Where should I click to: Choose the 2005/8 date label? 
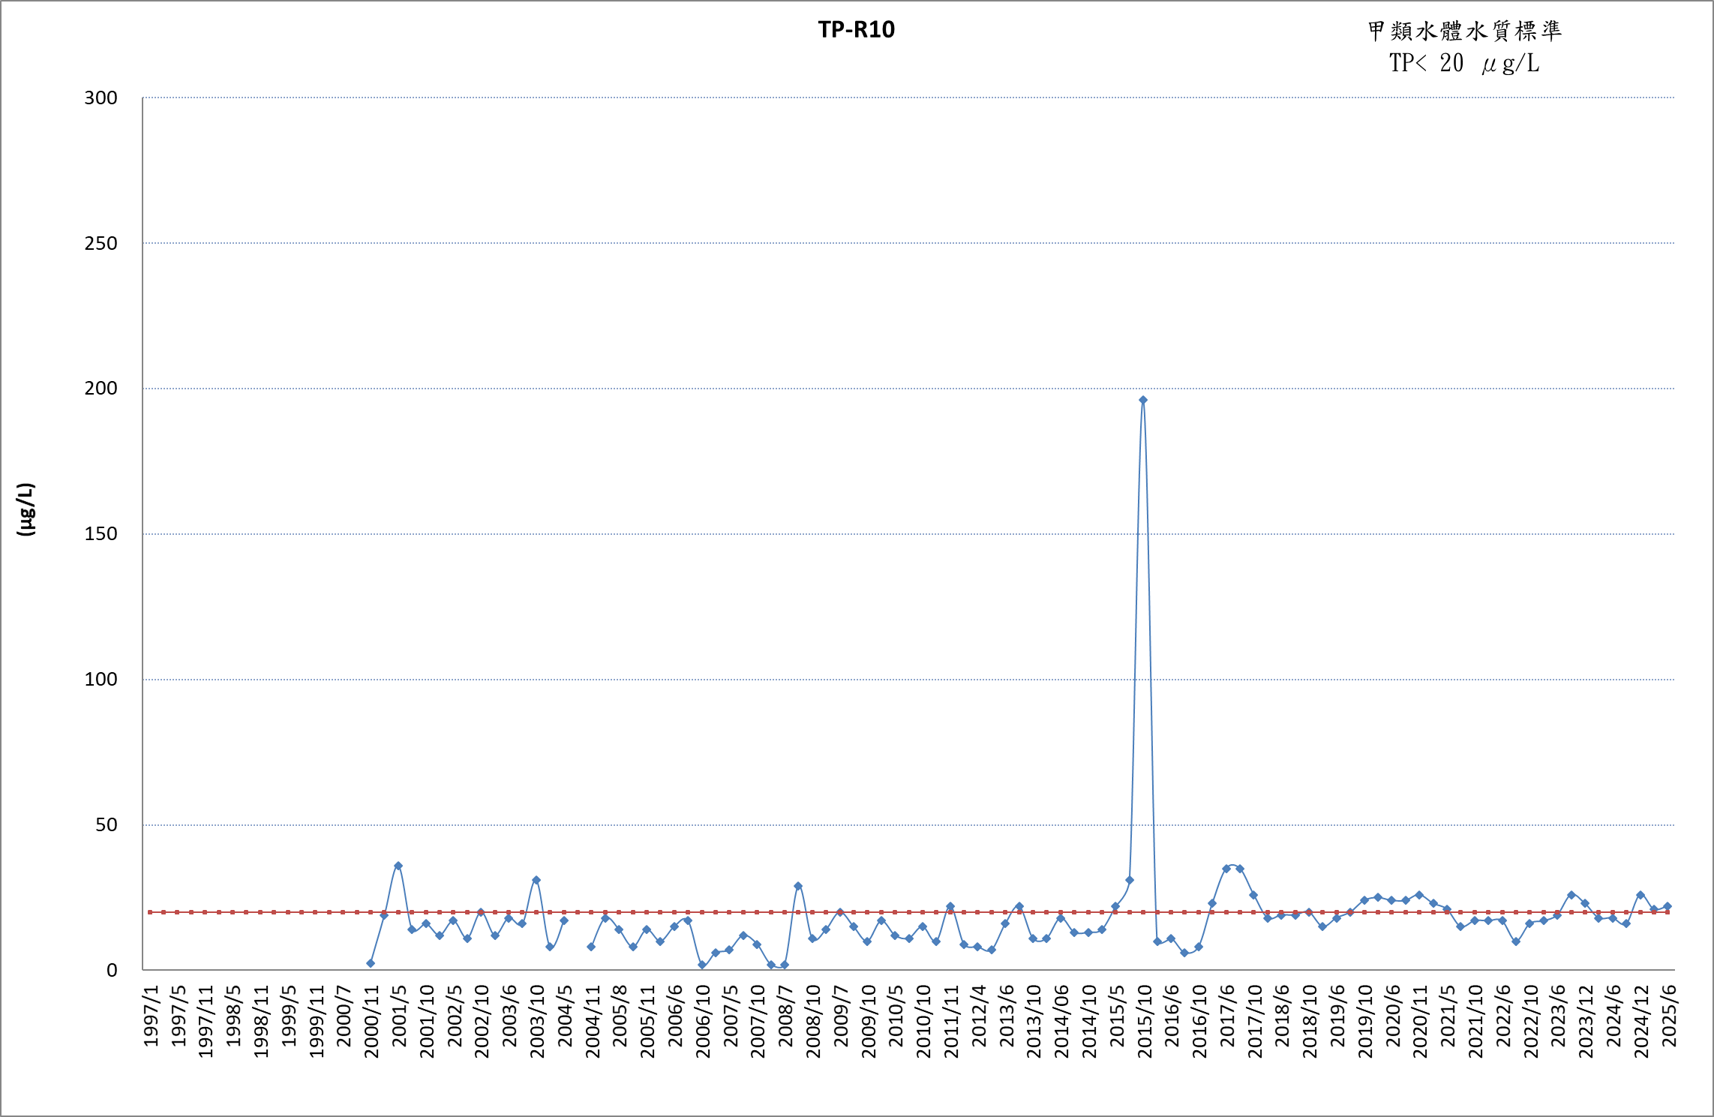coord(620,1016)
